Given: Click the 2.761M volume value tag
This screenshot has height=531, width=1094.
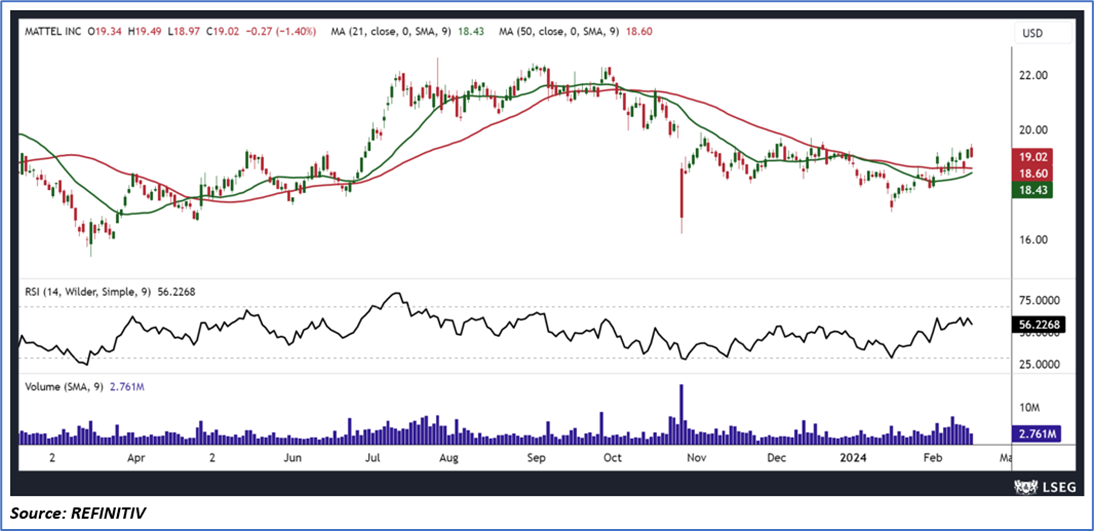Looking at the screenshot, I should [1035, 435].
